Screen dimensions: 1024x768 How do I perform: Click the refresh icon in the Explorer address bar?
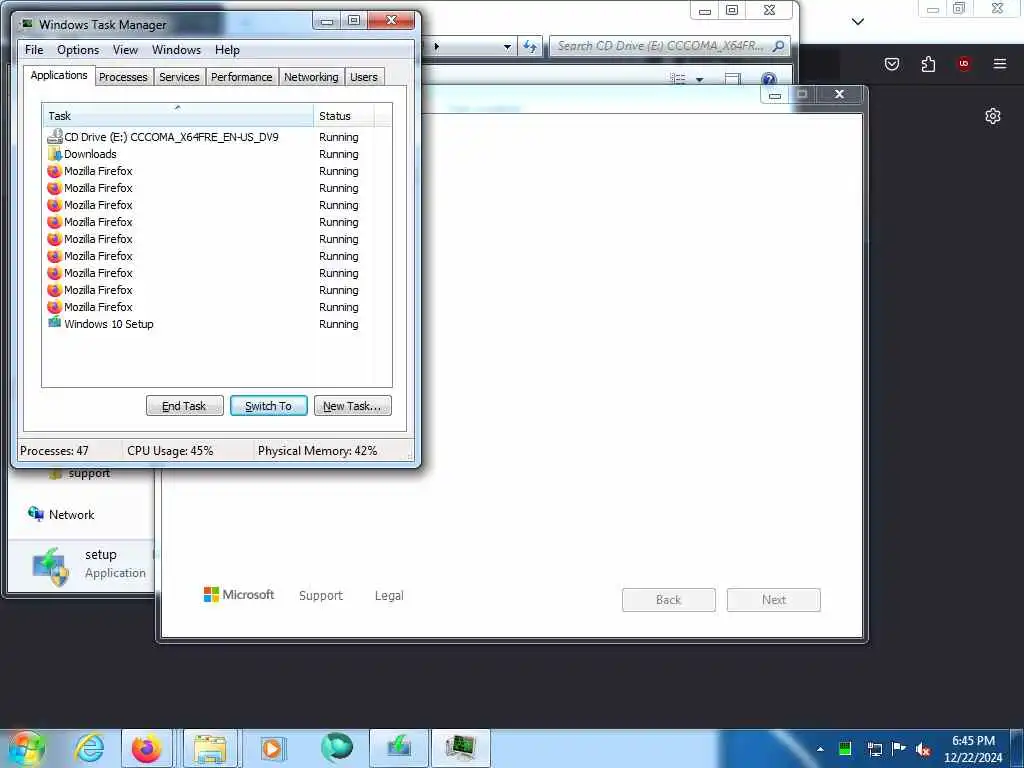pyautogui.click(x=530, y=46)
